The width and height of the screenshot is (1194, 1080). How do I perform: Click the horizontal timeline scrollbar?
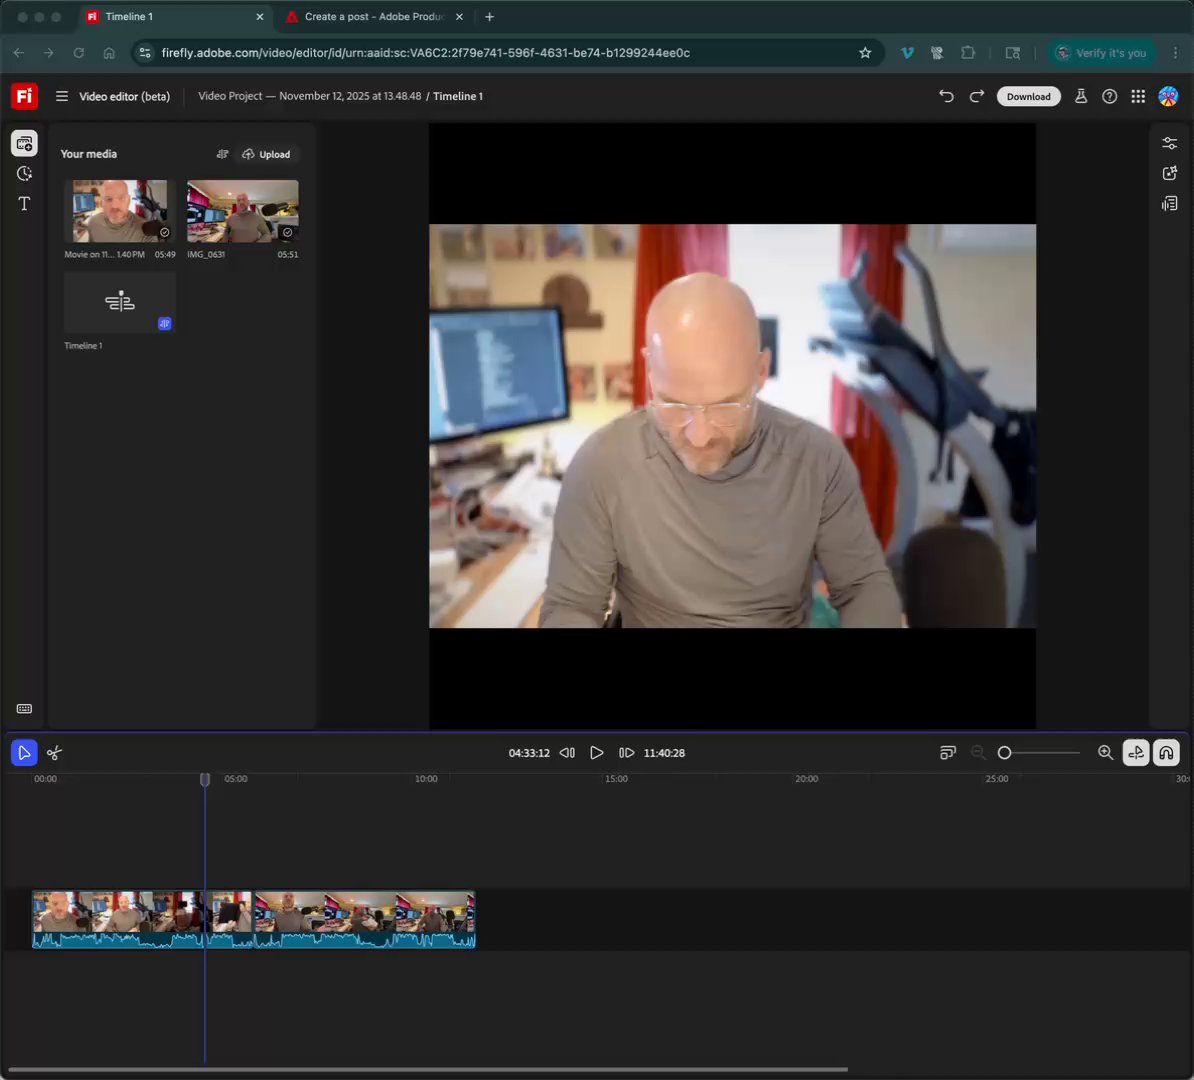click(427, 1069)
